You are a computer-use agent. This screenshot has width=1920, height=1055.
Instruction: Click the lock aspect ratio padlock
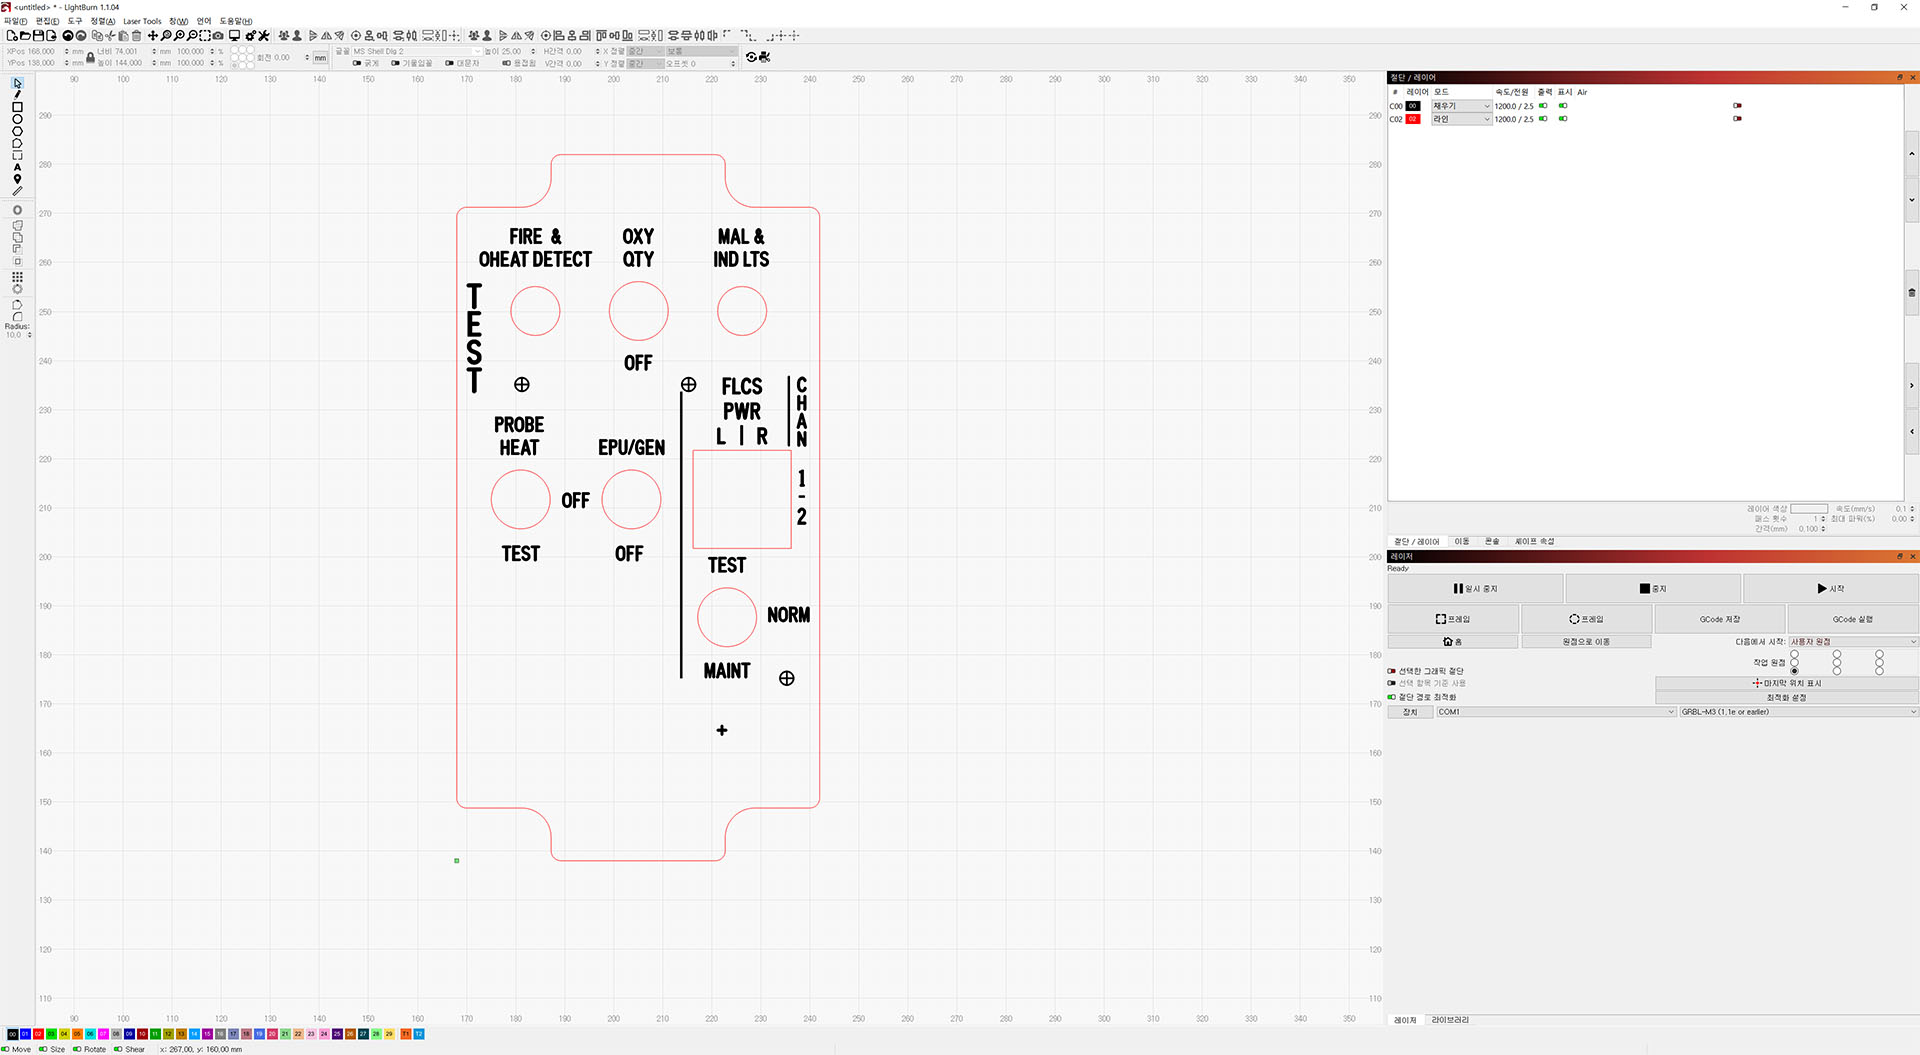(90, 57)
